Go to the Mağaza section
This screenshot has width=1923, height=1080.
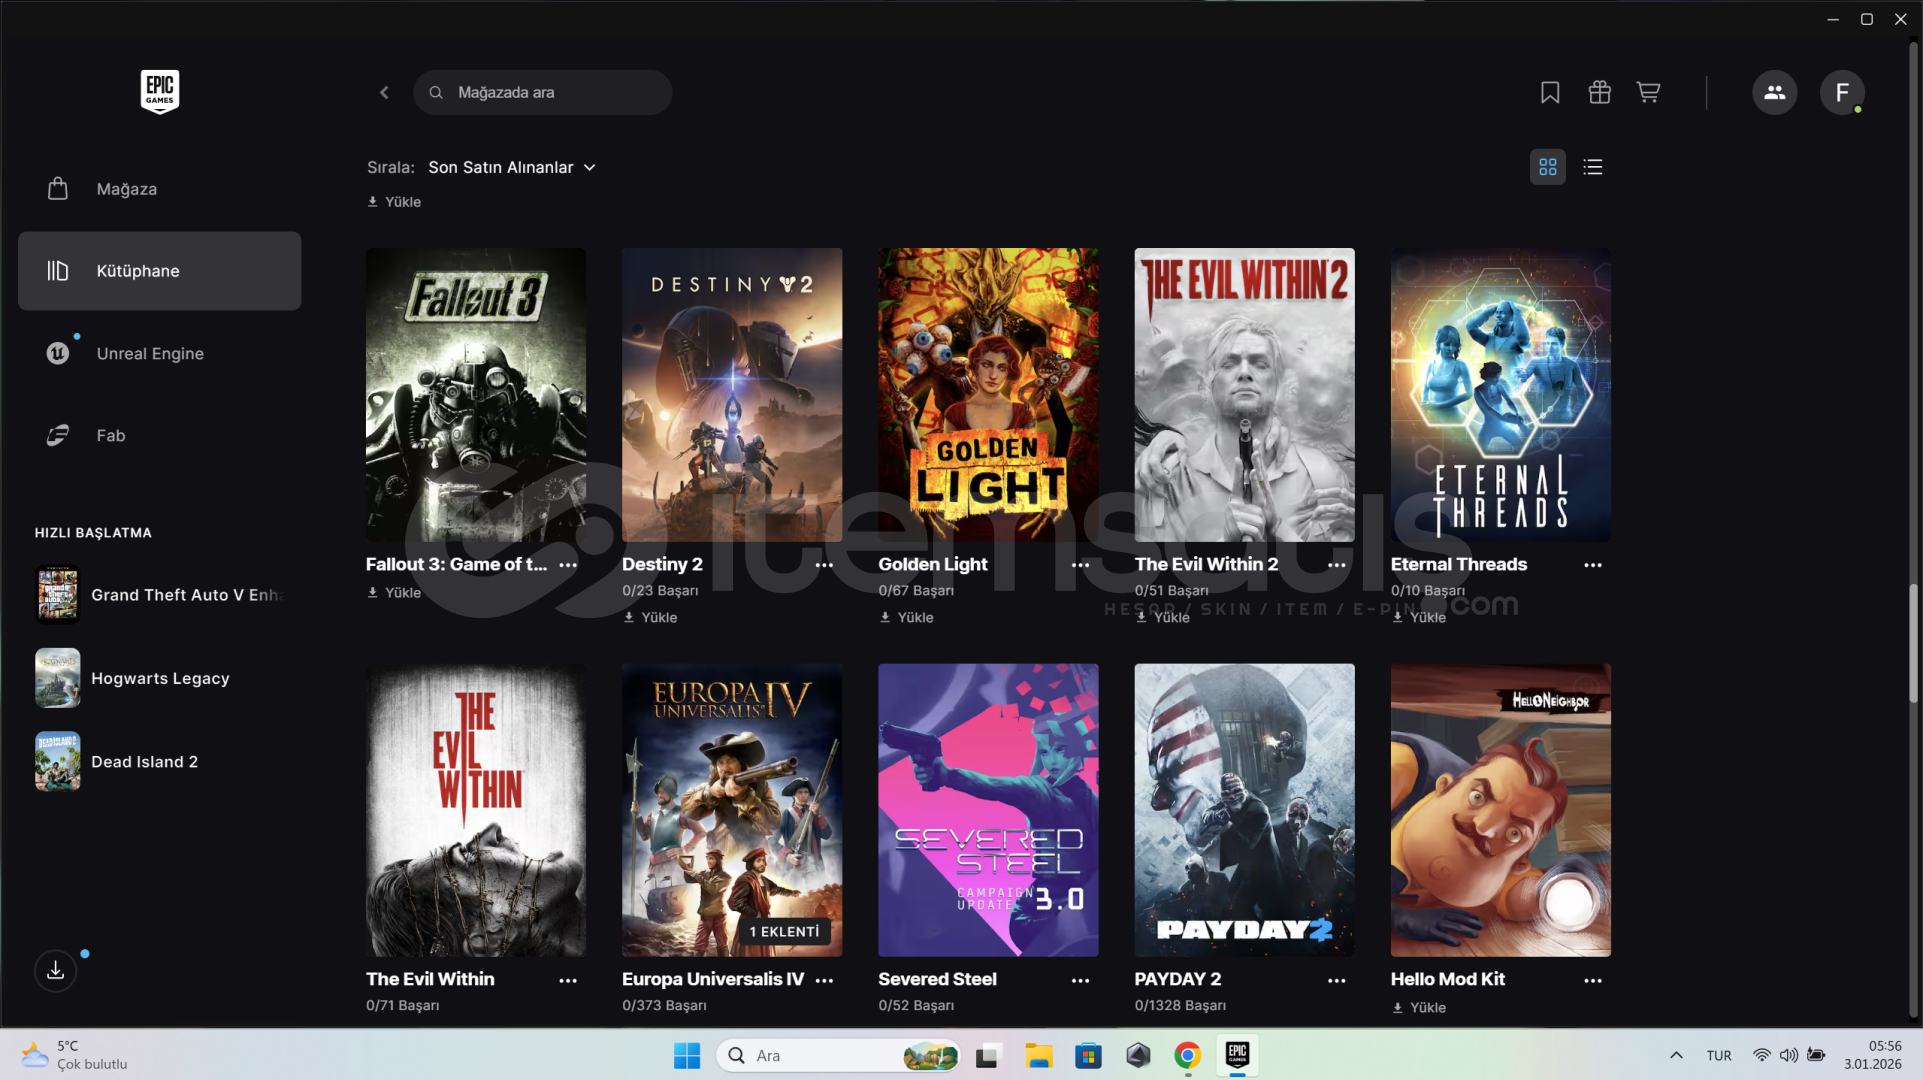click(x=126, y=189)
